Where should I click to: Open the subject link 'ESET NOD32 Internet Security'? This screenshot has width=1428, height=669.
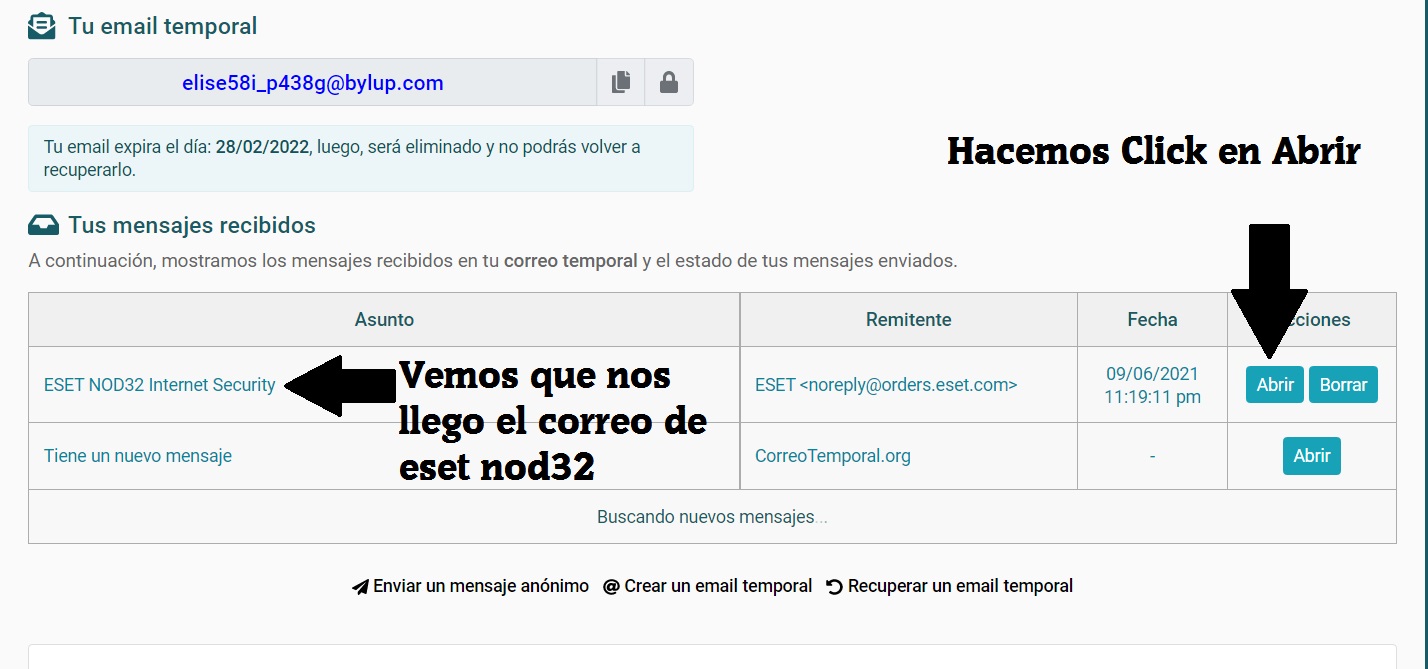coord(158,384)
